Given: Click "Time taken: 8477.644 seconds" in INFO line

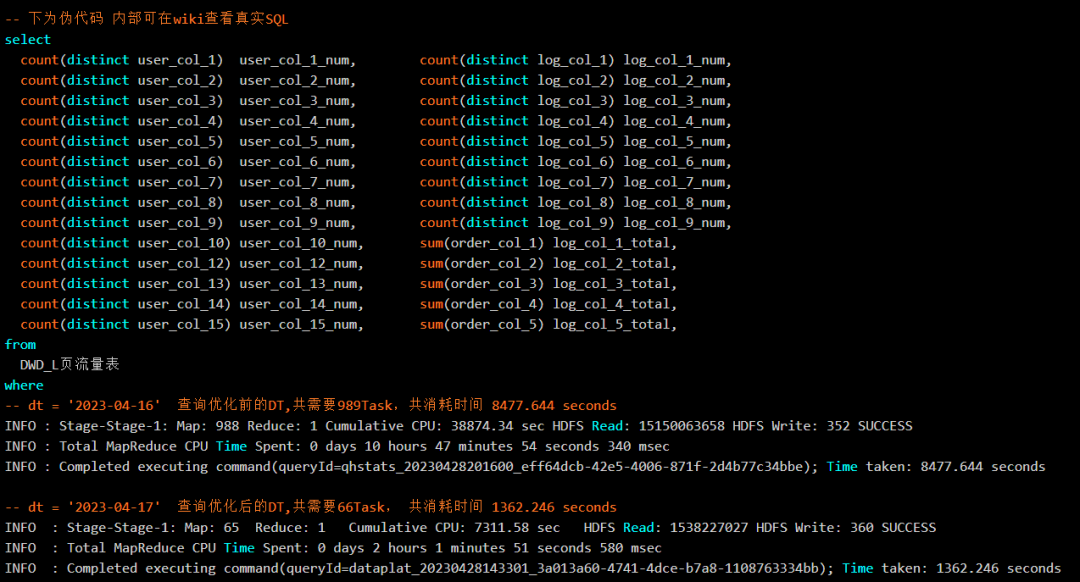Looking at the screenshot, I should (936, 466).
